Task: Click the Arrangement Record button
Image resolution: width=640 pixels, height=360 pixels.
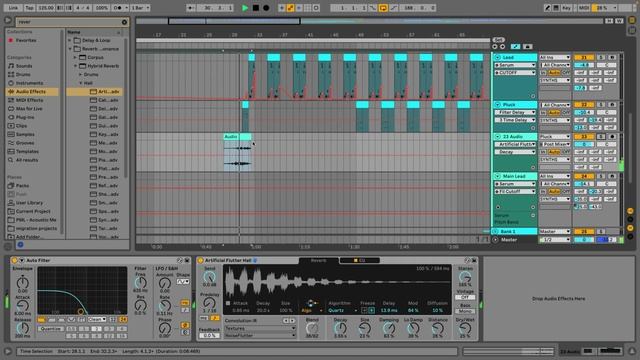Action: [266, 8]
